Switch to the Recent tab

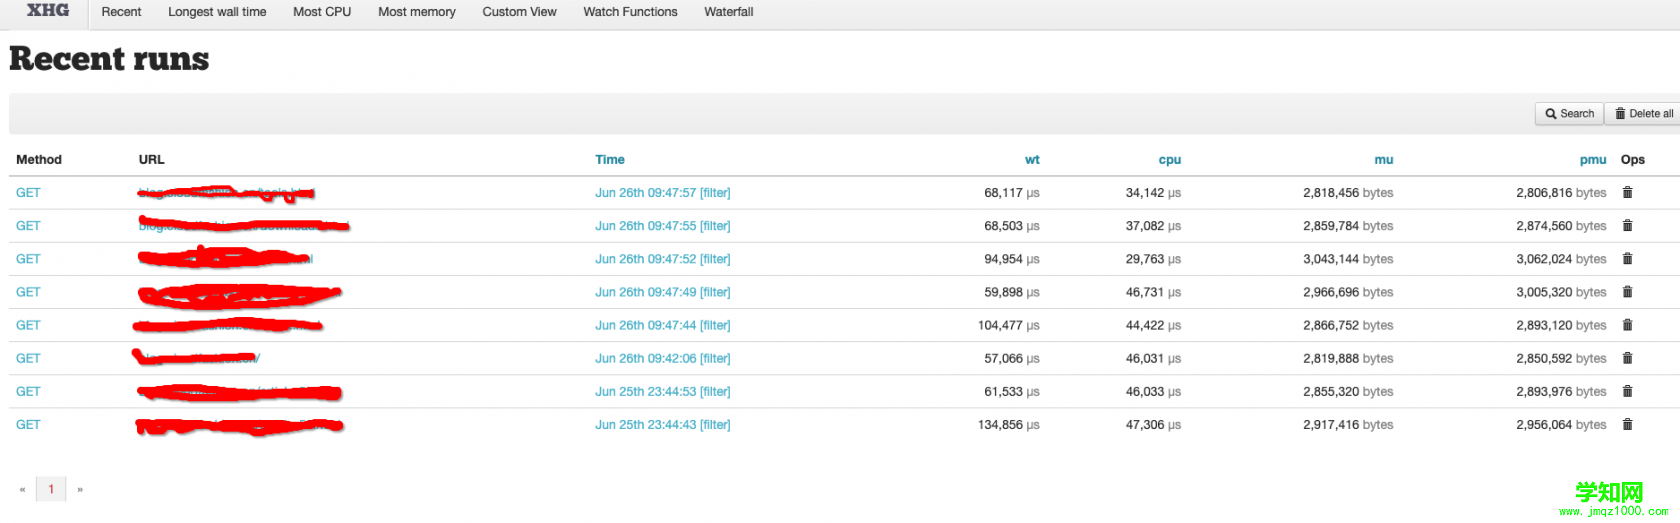pos(121,12)
